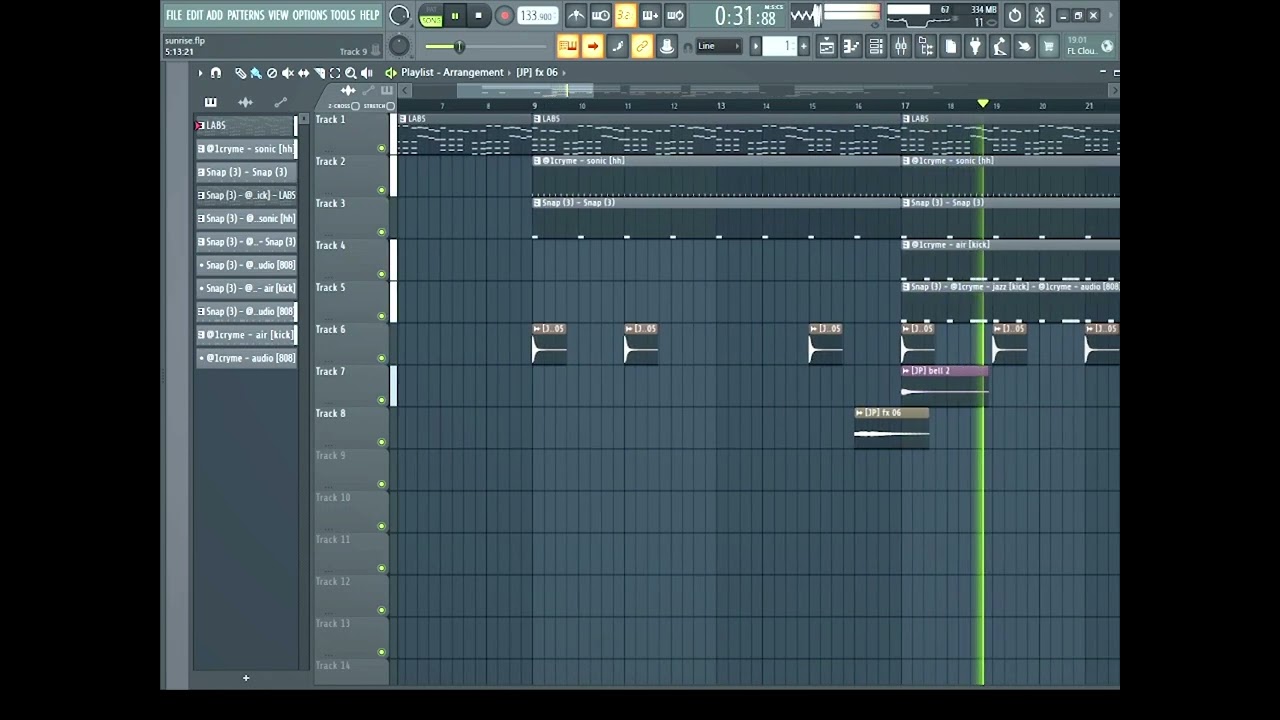
Task: Show the piano keys pattern clips picker
Action: (210, 102)
